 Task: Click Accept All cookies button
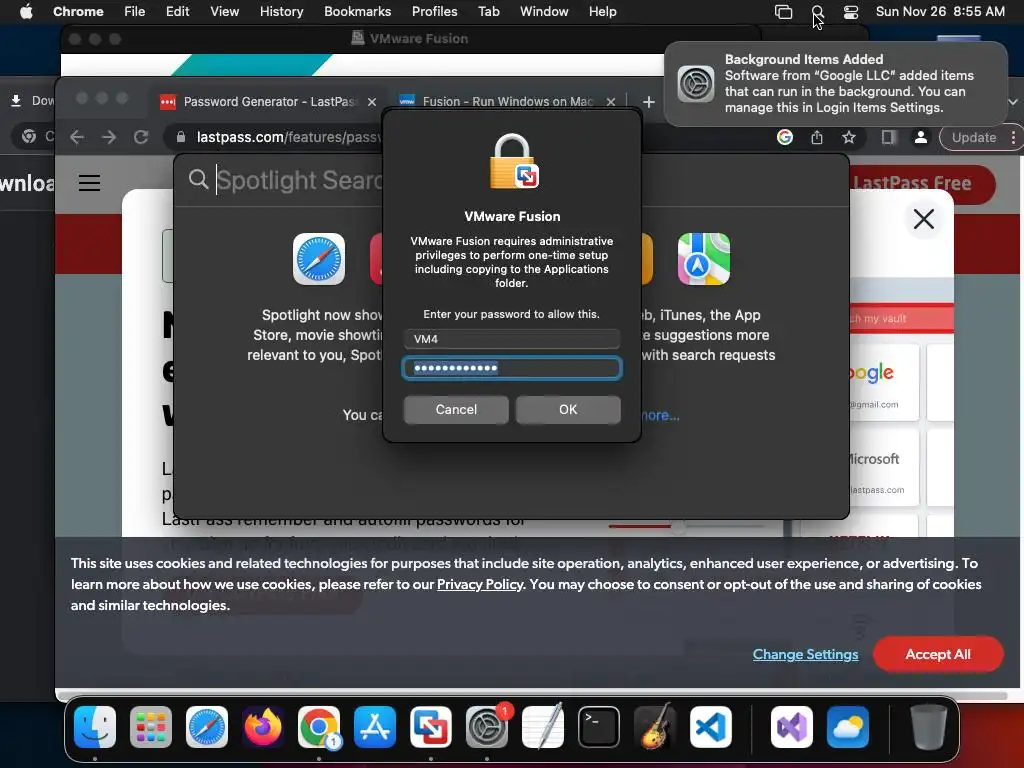tap(938, 654)
